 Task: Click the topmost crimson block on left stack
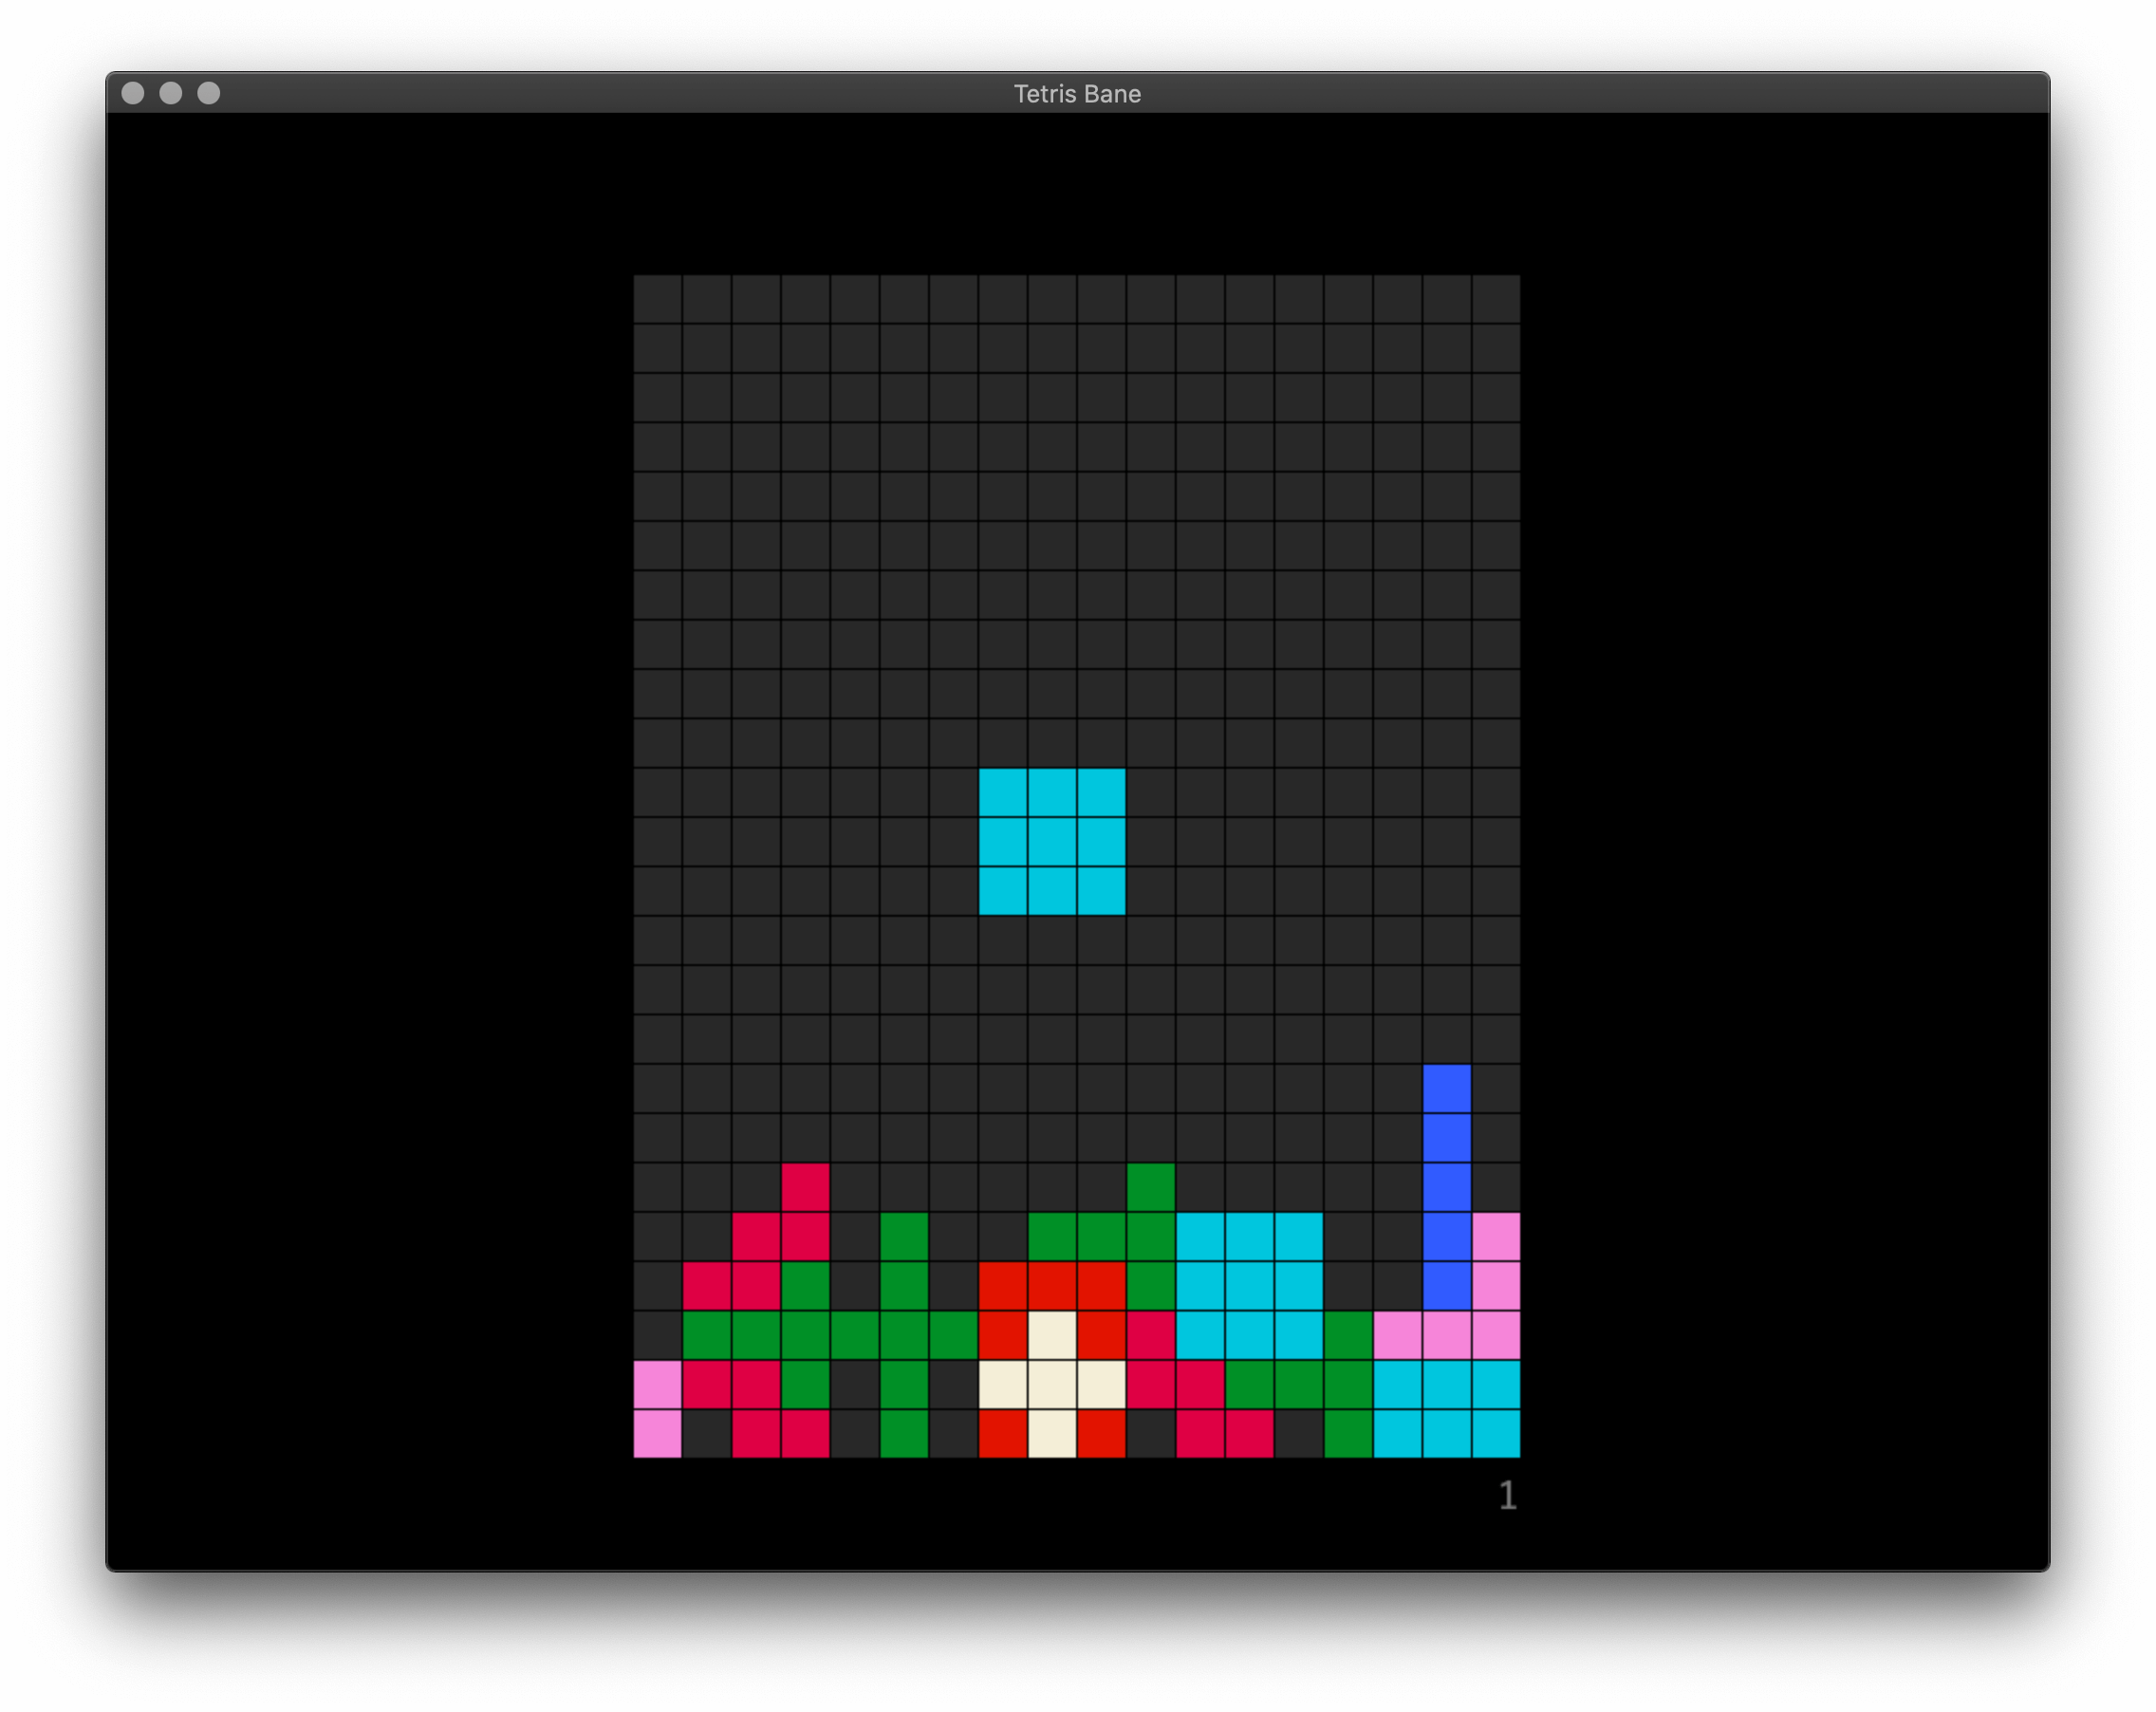[x=806, y=1187]
